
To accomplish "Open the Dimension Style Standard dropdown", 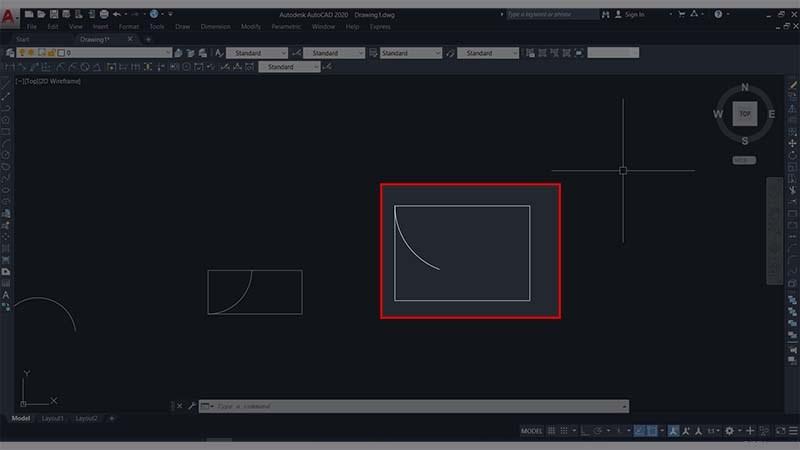I will (334, 53).
